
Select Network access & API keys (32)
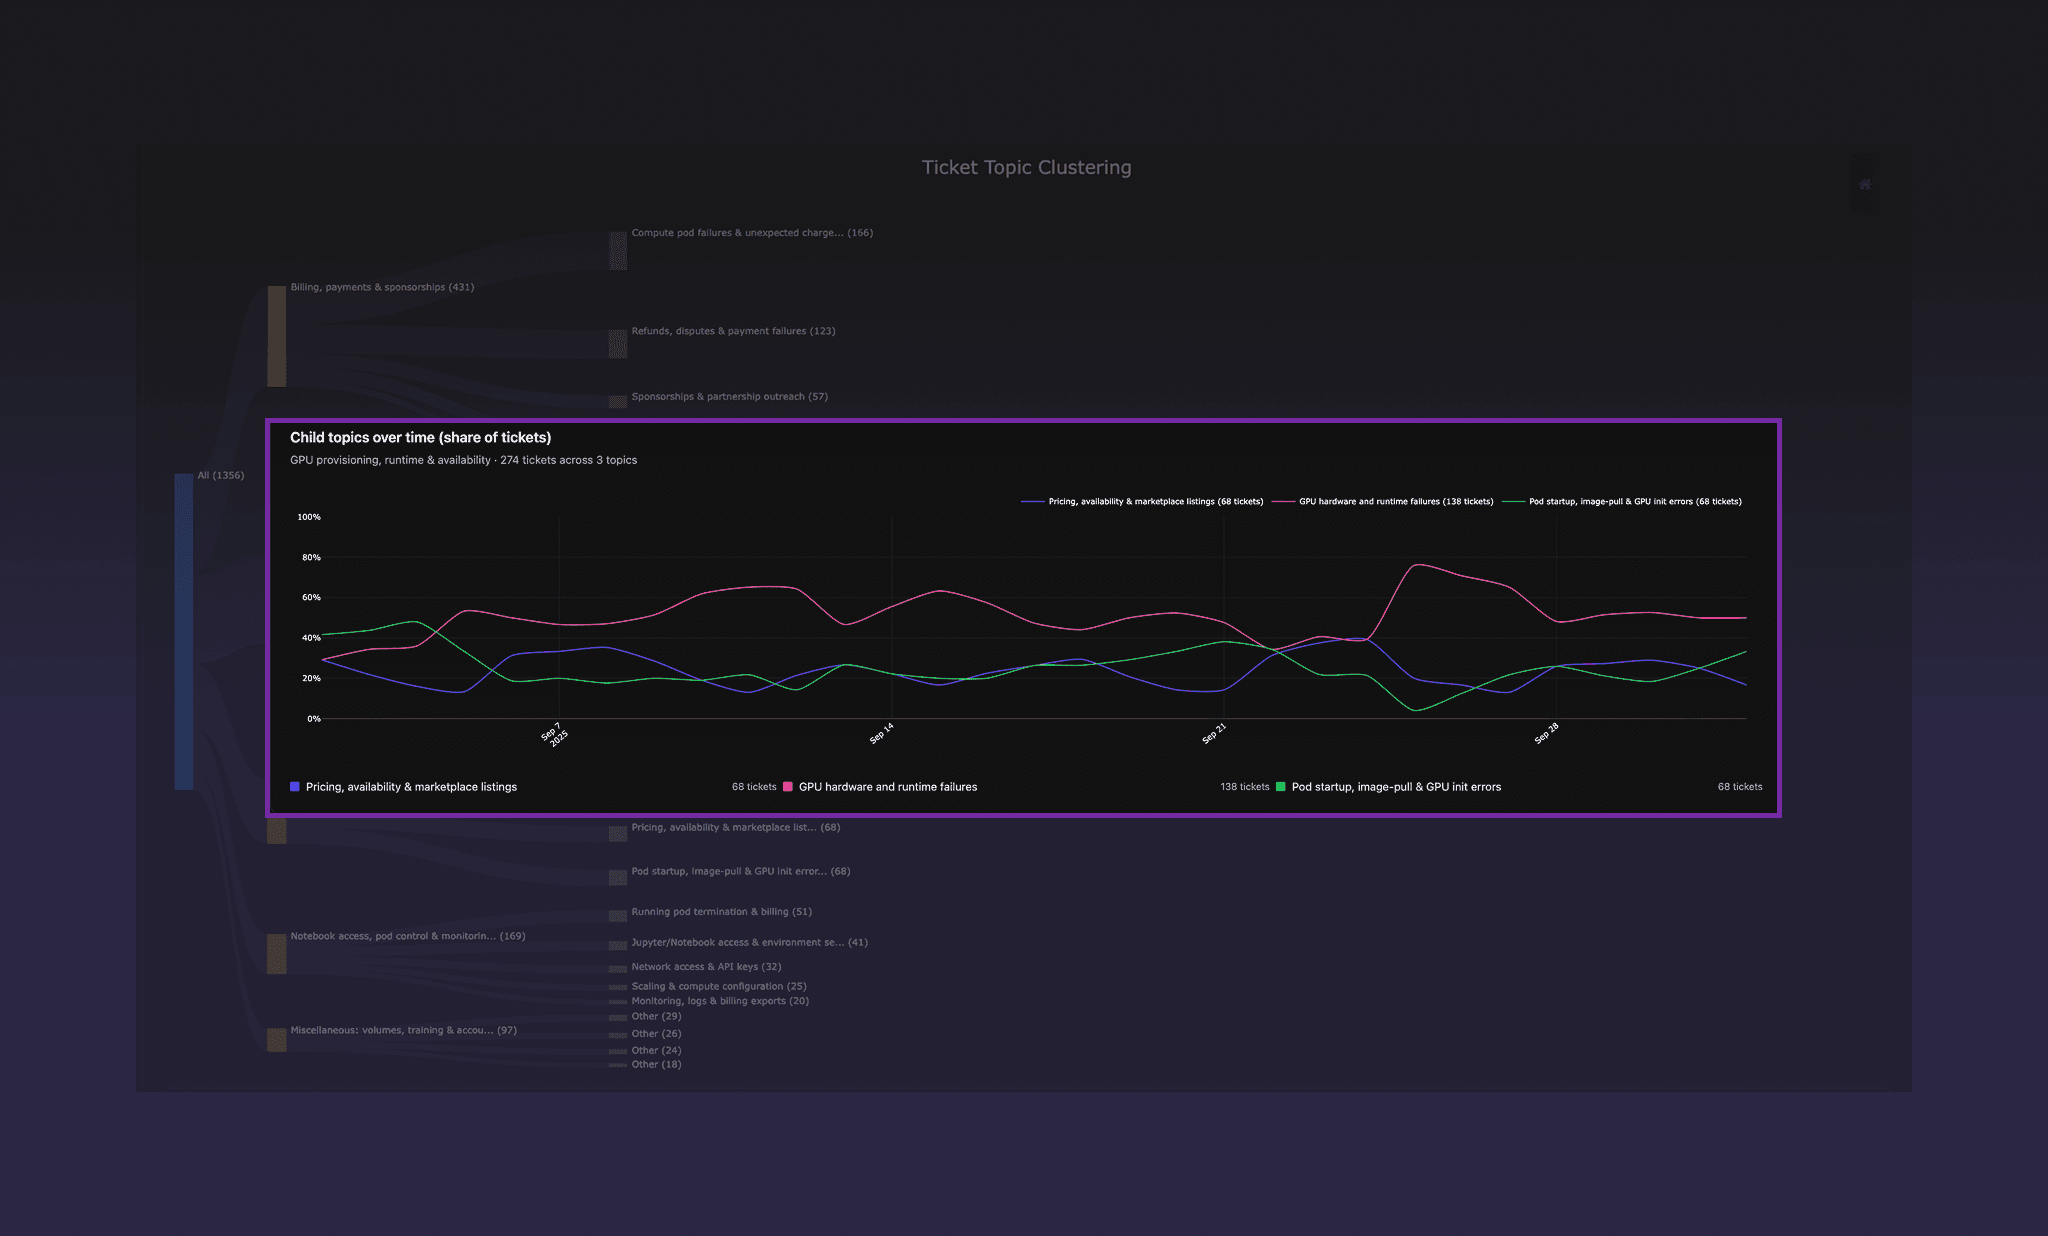coord(618,969)
